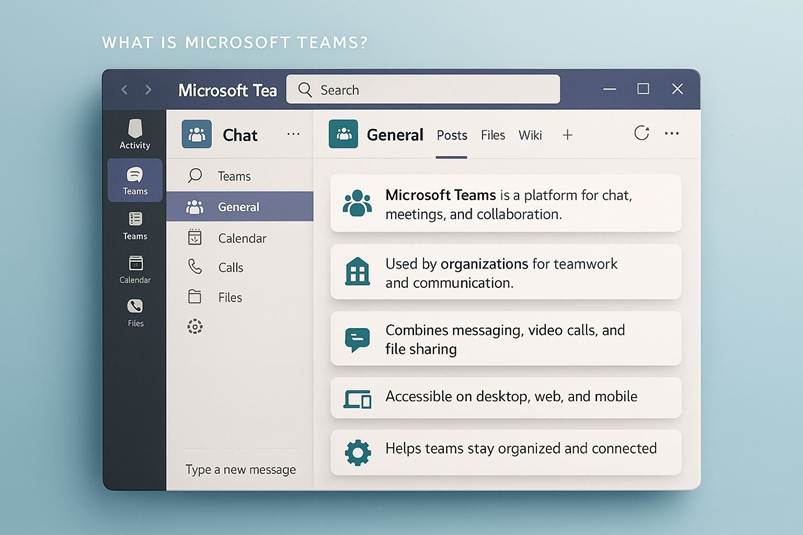The height and width of the screenshot is (535, 803).
Task: Click the Chat panel people avatar icon
Action: 197,134
